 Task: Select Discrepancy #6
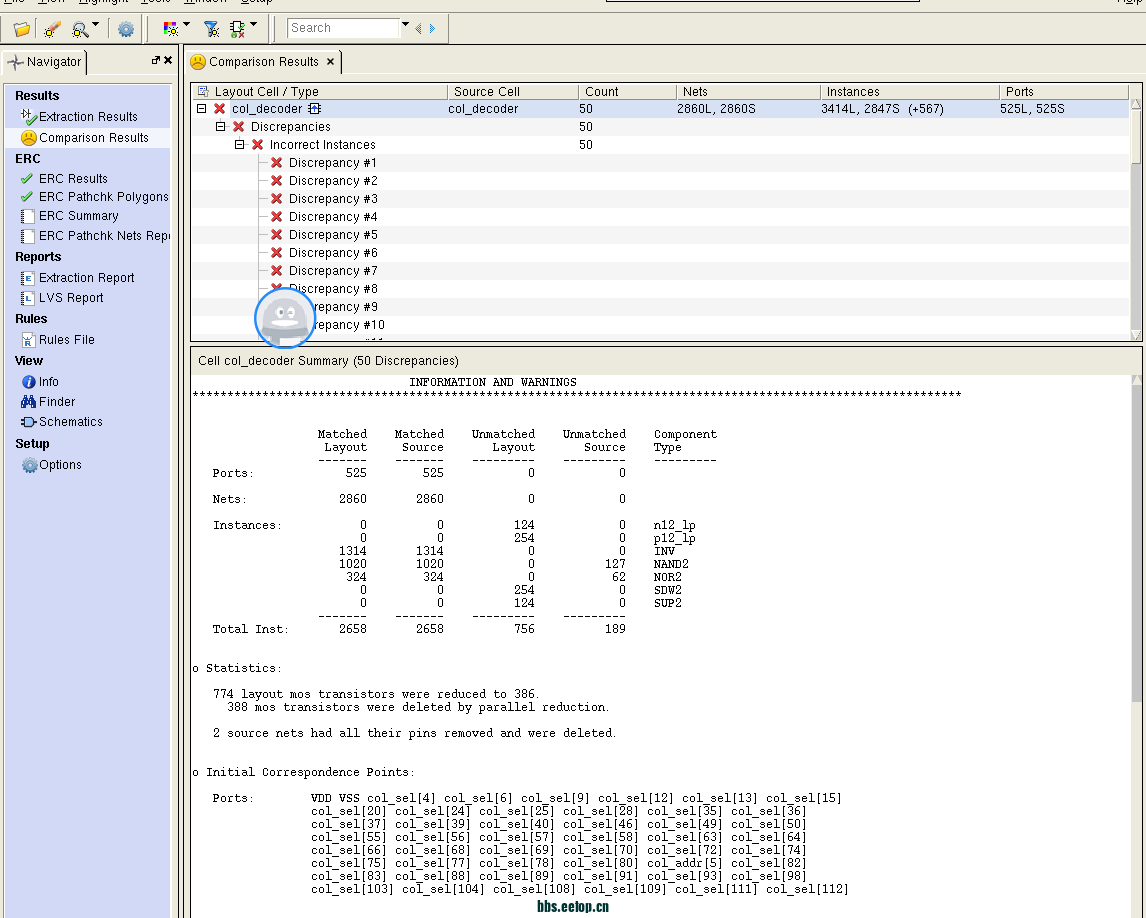333,253
